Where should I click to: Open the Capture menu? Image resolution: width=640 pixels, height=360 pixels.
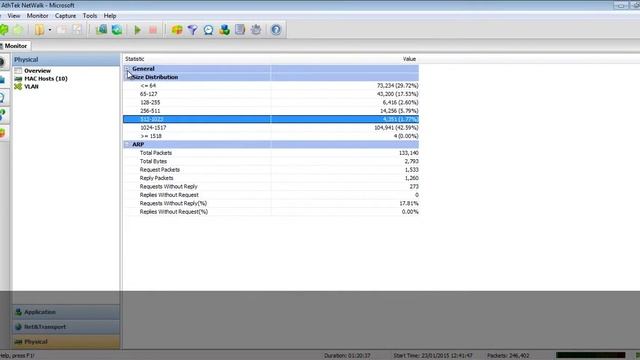coord(65,16)
